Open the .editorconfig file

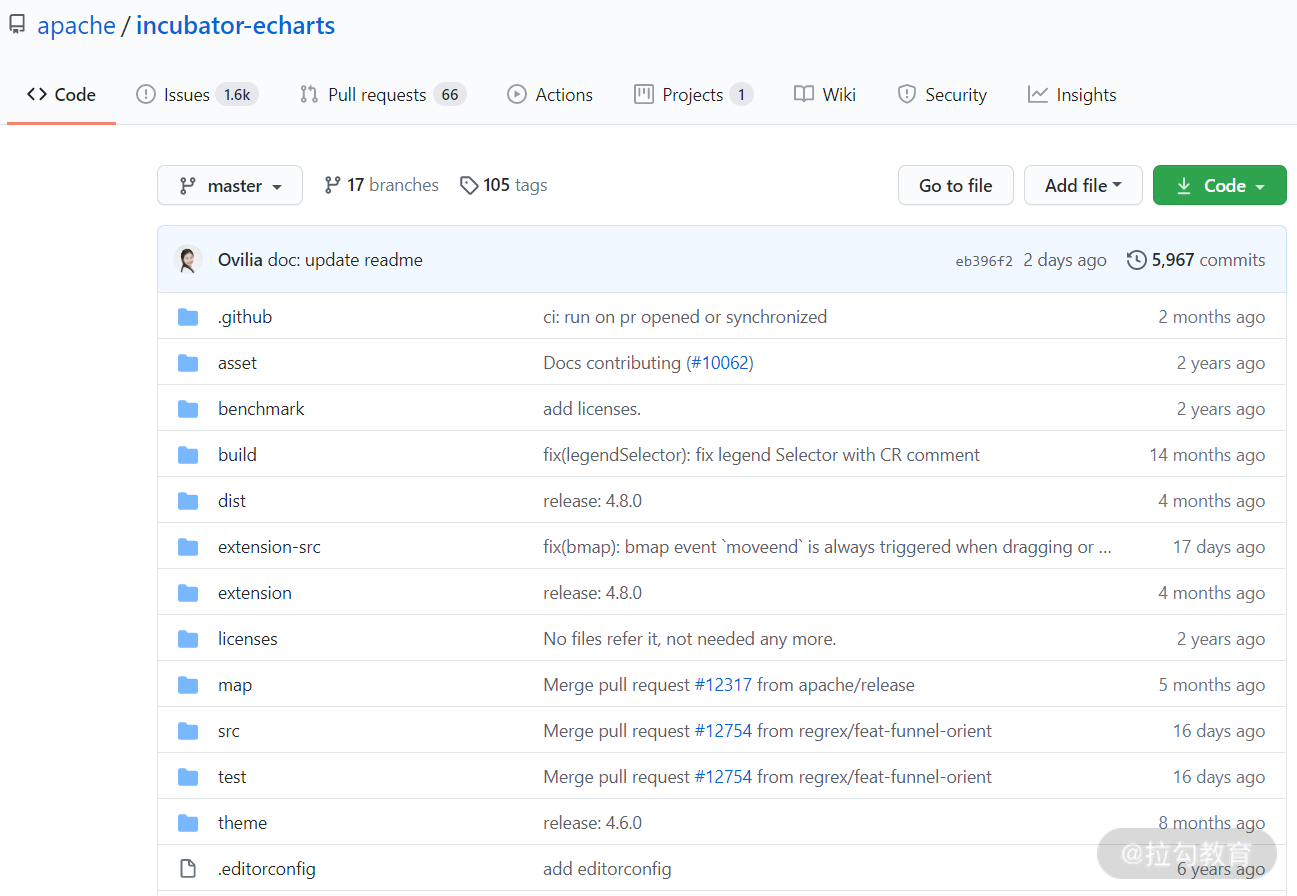click(267, 869)
